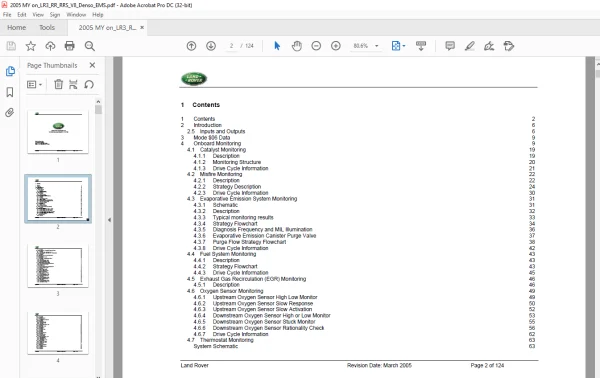600x378 pixels.
Task: Click 'Catalyst Monitoring' contents entry
Action: (x=223, y=150)
